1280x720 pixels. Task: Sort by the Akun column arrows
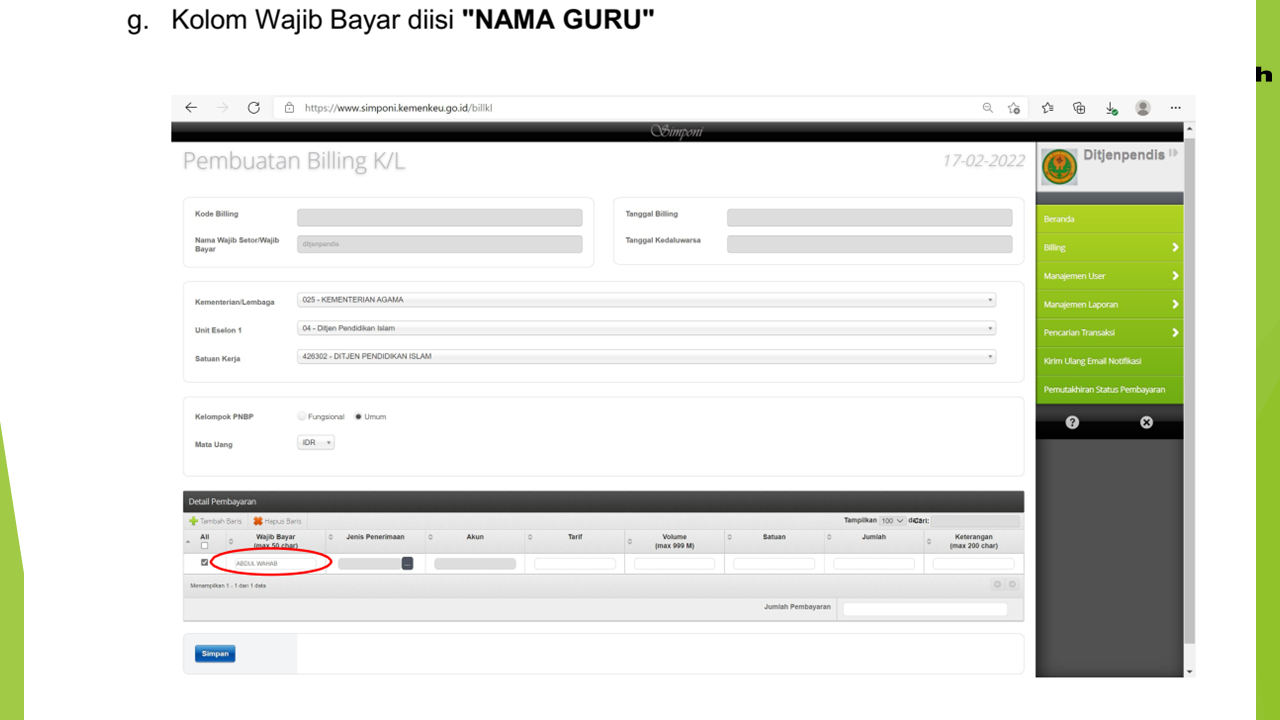coord(431,537)
